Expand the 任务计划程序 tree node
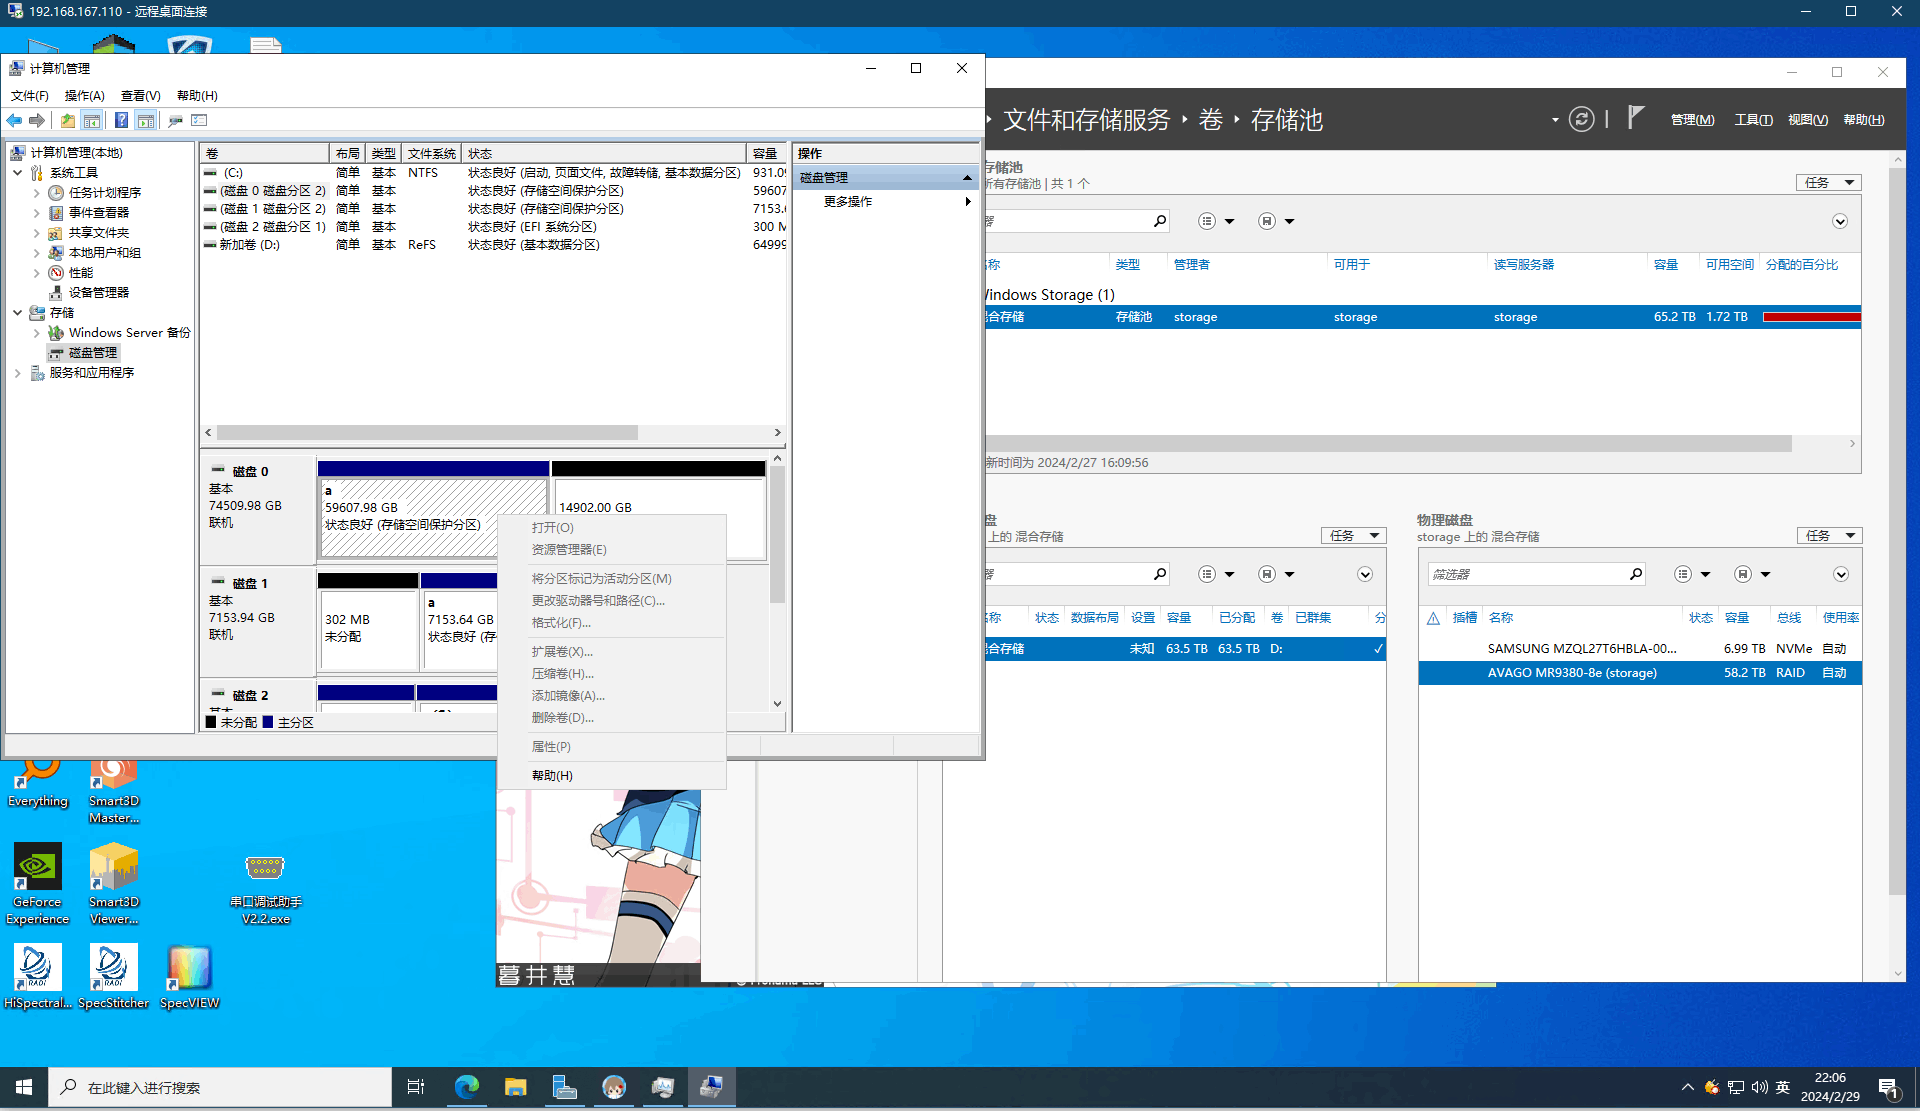 point(37,192)
